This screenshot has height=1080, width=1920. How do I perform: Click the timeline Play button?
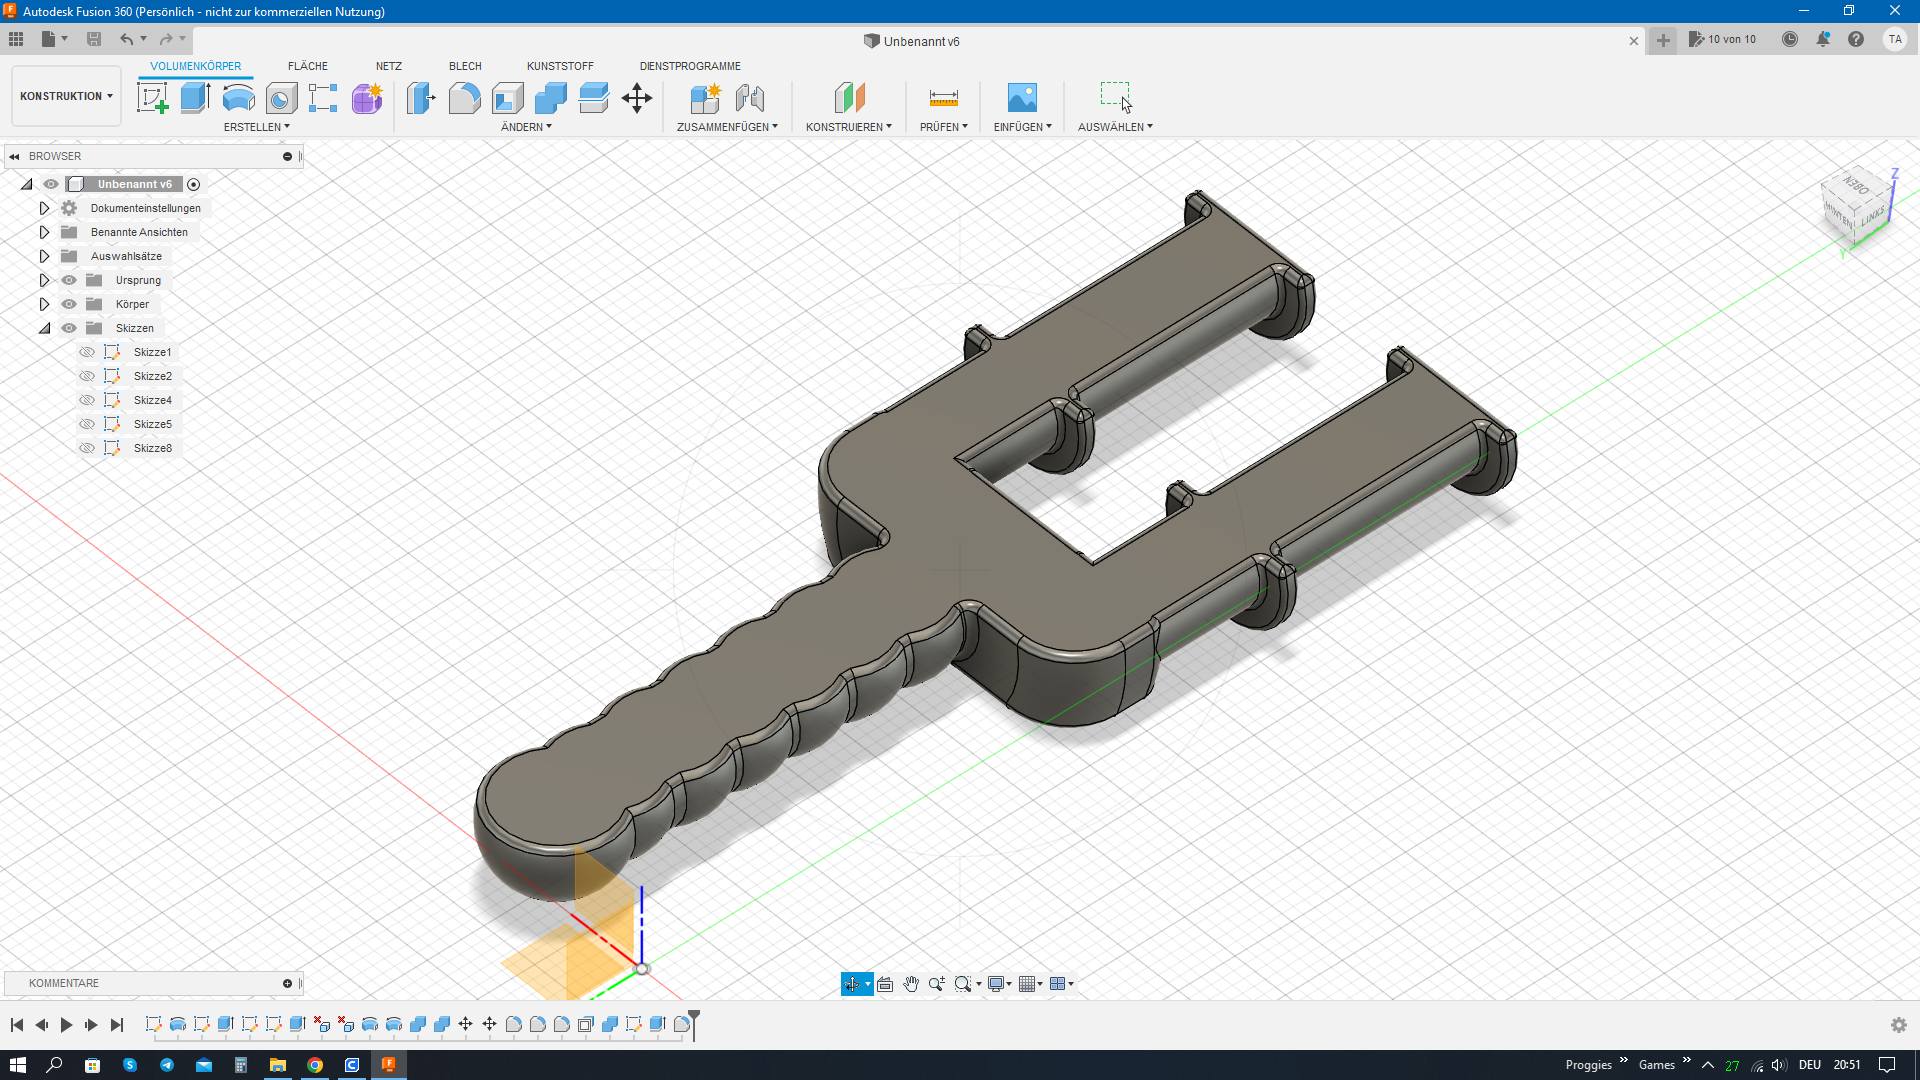[x=66, y=1025]
